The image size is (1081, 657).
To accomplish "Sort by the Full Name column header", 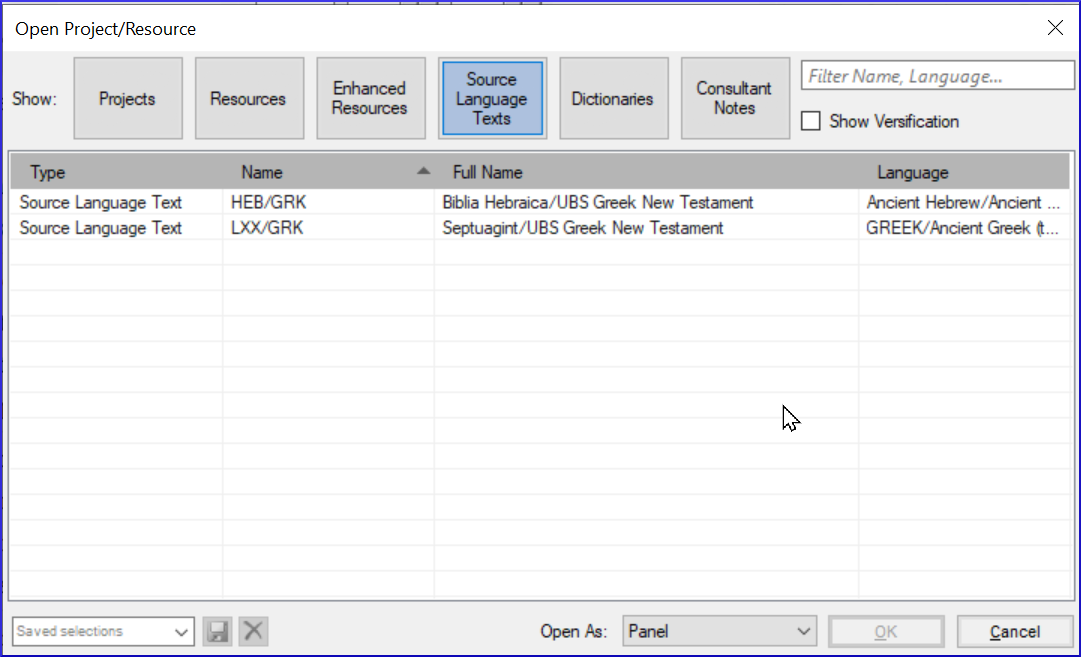I will coord(646,172).
